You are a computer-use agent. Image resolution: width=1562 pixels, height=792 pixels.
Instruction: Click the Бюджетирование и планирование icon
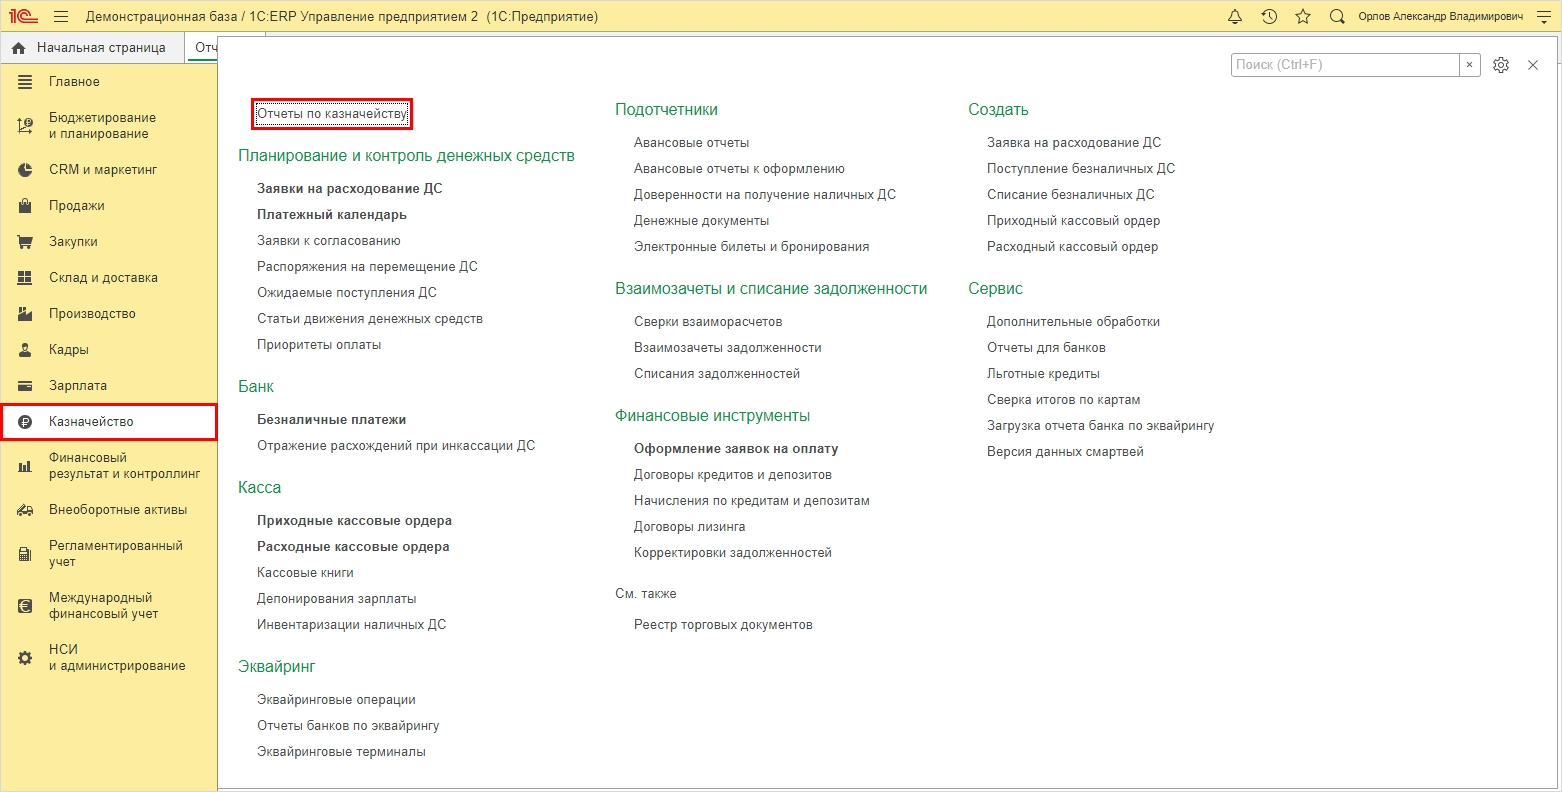[x=26, y=126]
